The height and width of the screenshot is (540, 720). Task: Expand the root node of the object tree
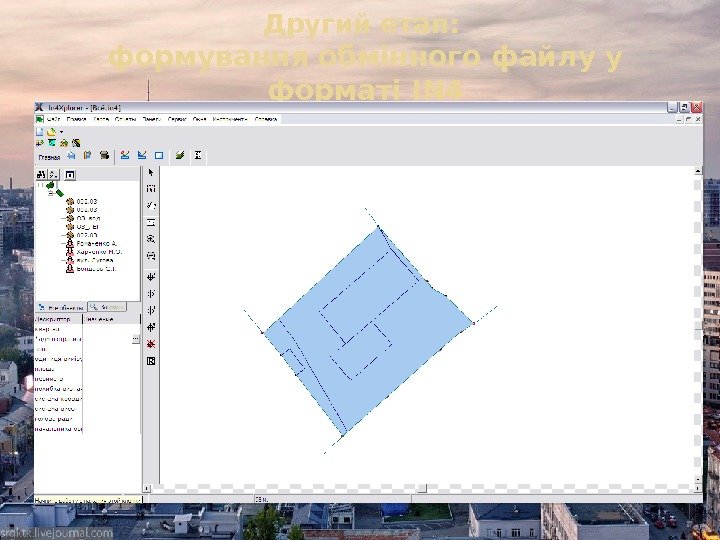point(39,186)
